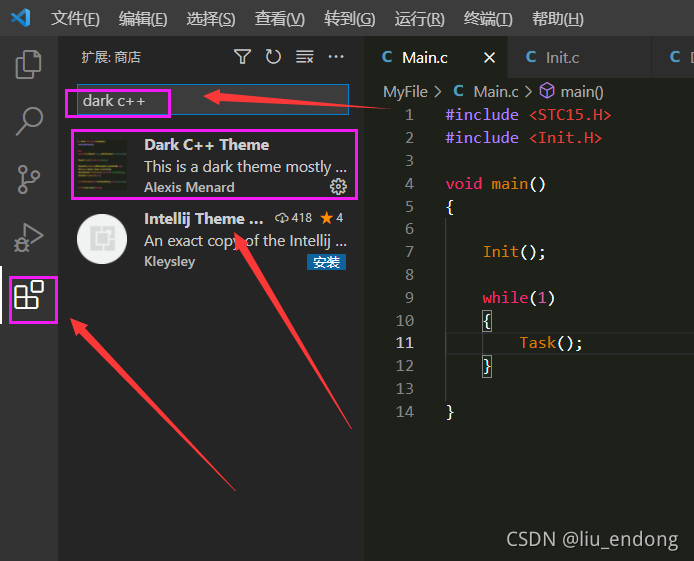The image size is (694, 561).
Task: Click the Intellij Theme extension logo
Action: [102, 239]
